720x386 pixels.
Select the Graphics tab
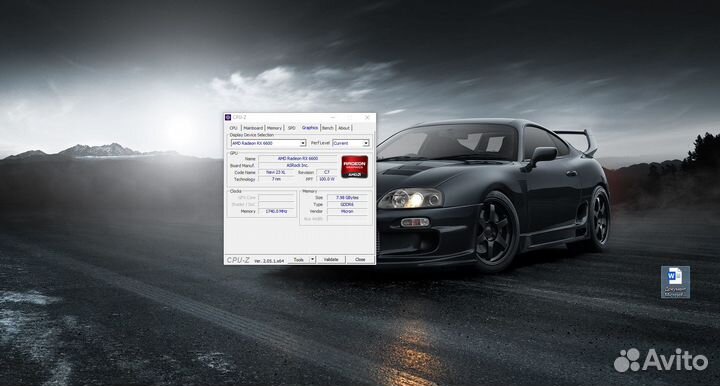point(309,128)
